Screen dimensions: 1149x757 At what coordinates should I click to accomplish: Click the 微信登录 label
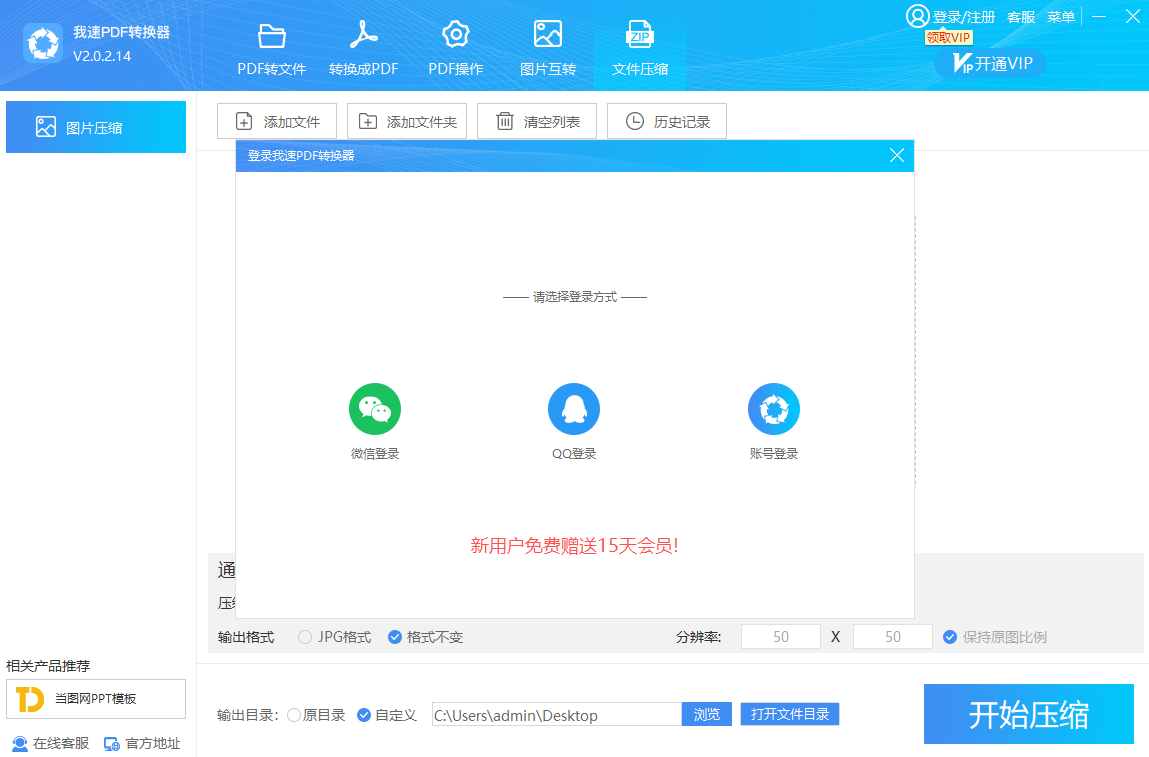(x=375, y=454)
